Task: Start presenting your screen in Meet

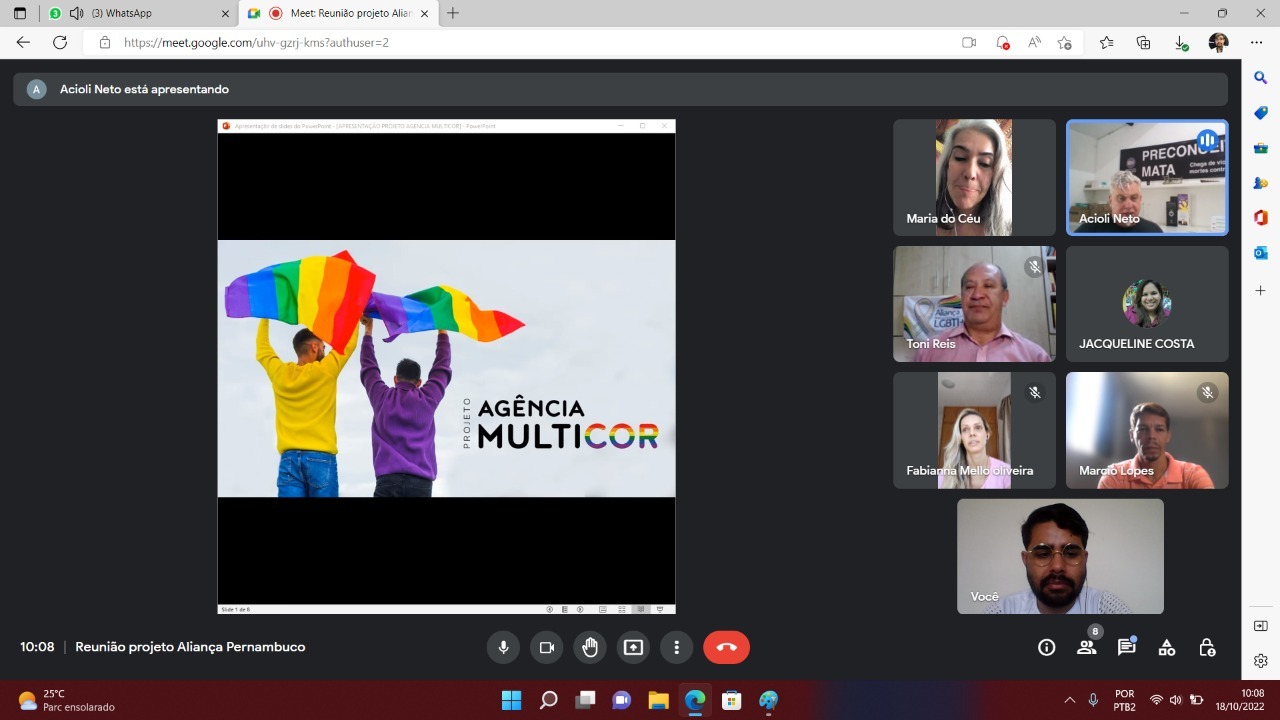Action: coord(633,647)
